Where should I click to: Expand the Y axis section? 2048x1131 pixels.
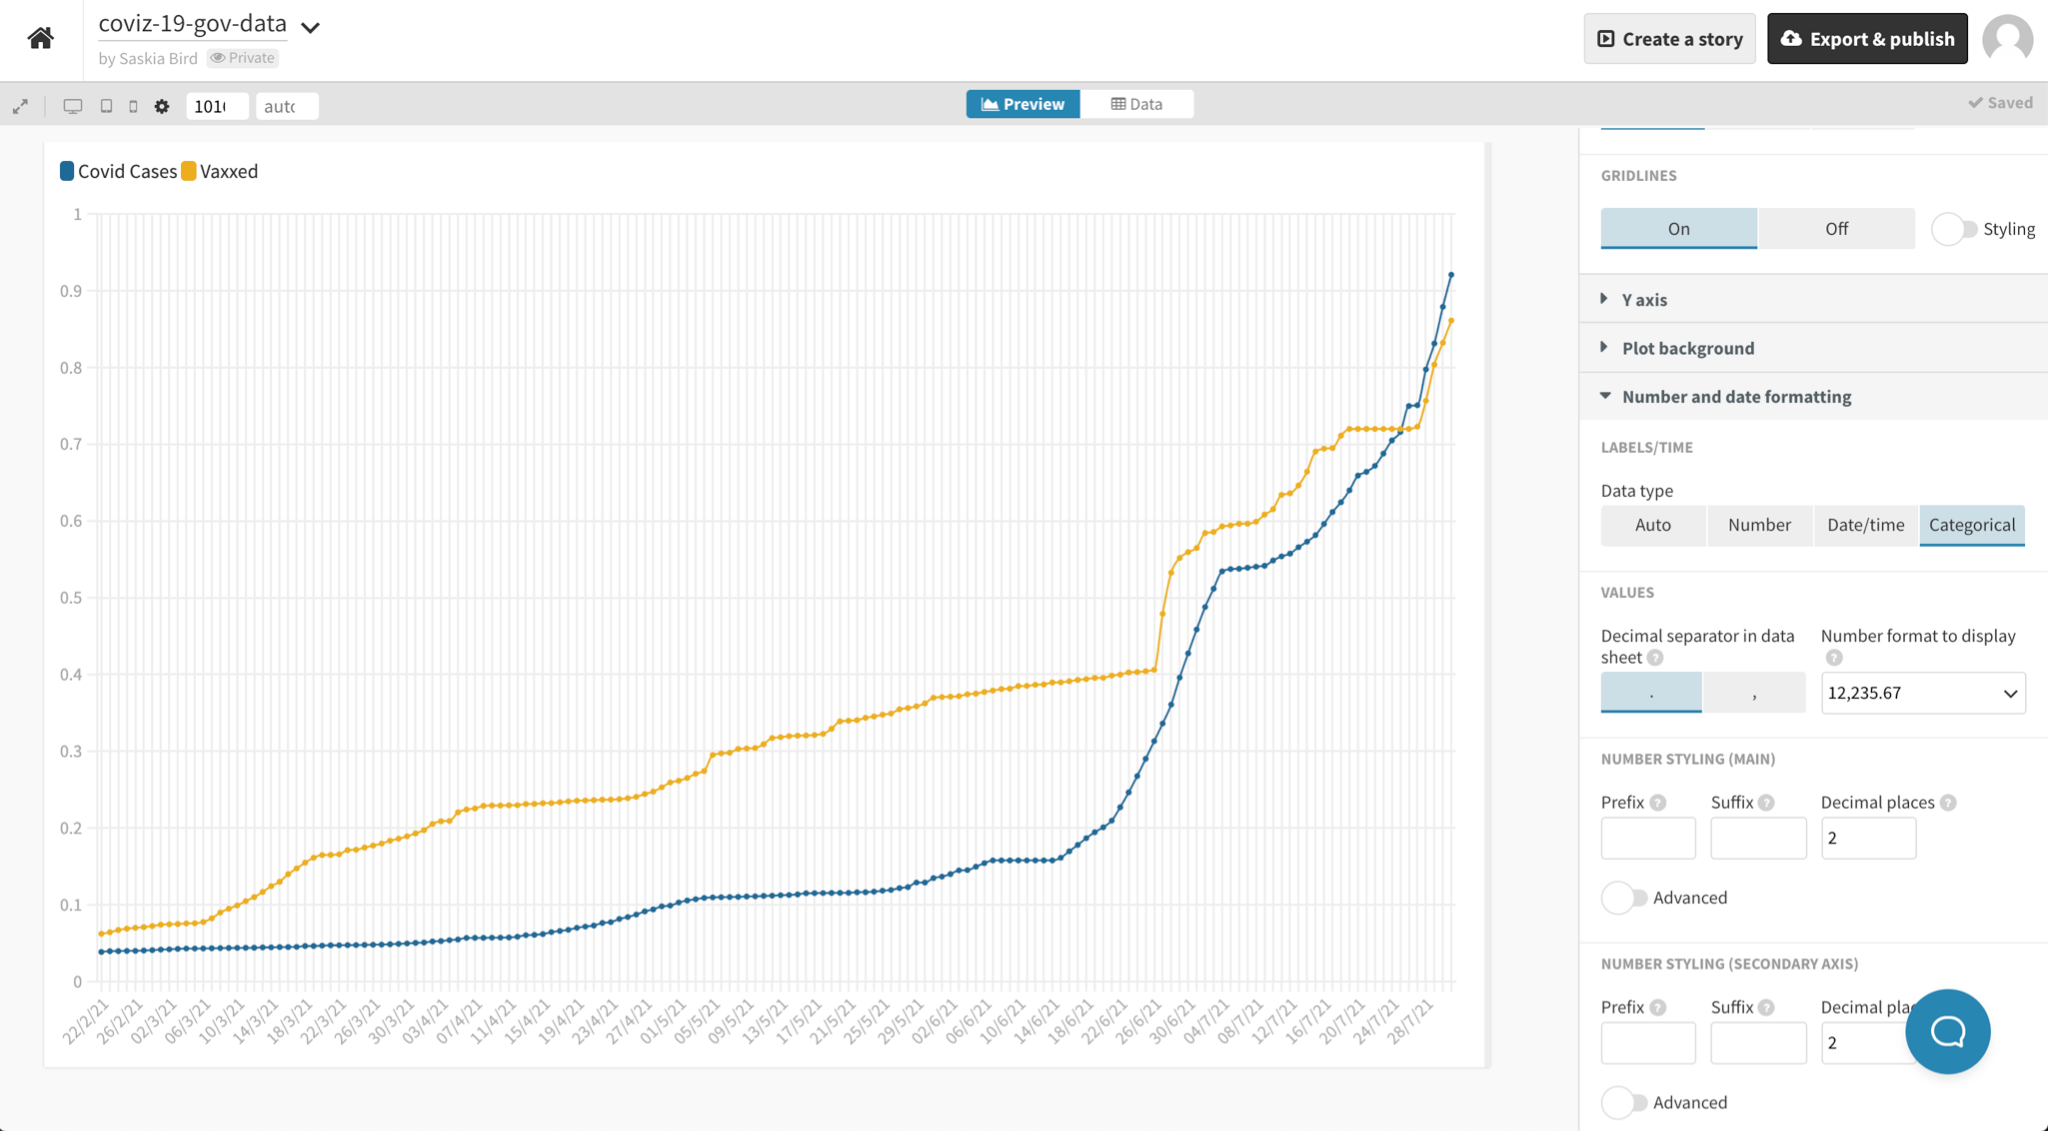(1644, 299)
